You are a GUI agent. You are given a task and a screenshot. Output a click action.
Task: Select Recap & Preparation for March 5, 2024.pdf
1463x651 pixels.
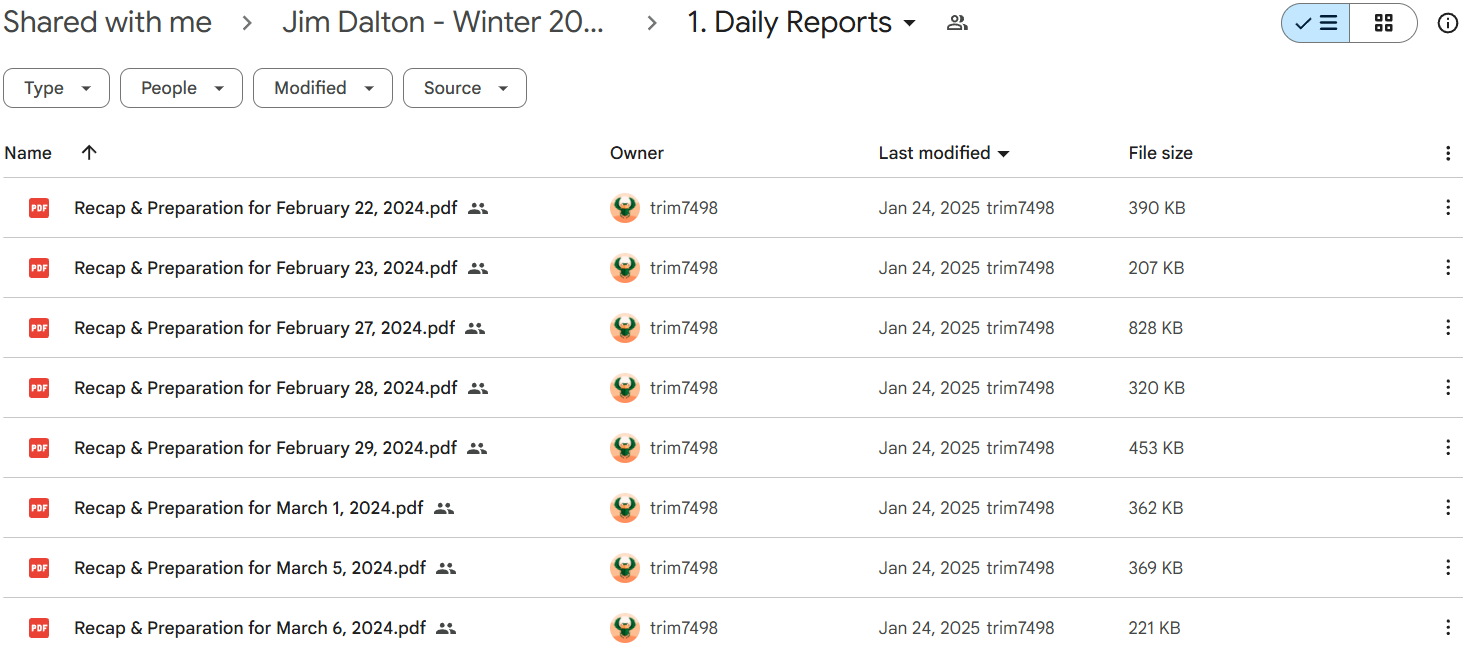pyautogui.click(x=250, y=568)
